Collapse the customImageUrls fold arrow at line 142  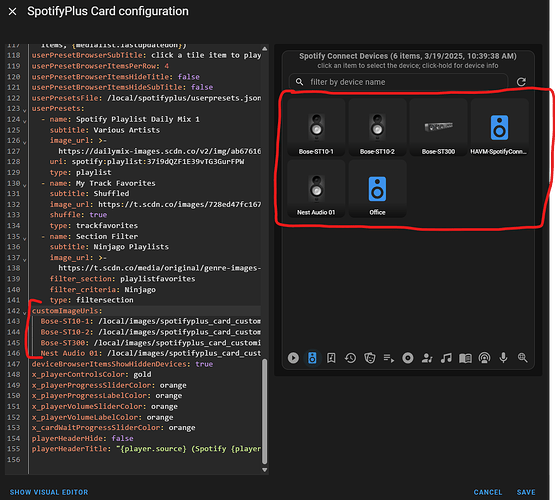pos(24,312)
